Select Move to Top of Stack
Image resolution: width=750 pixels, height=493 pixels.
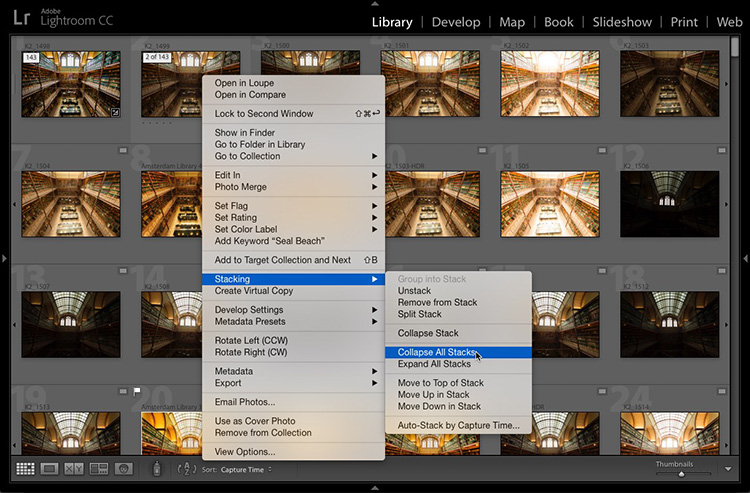458,383
